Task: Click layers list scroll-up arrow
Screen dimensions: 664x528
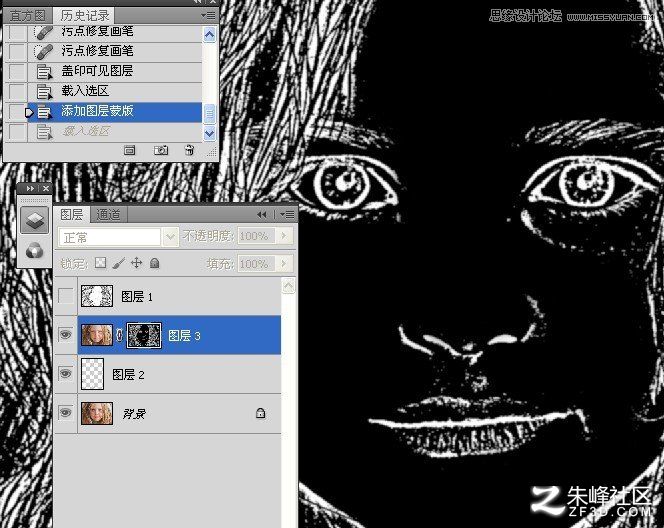Action: [288, 286]
